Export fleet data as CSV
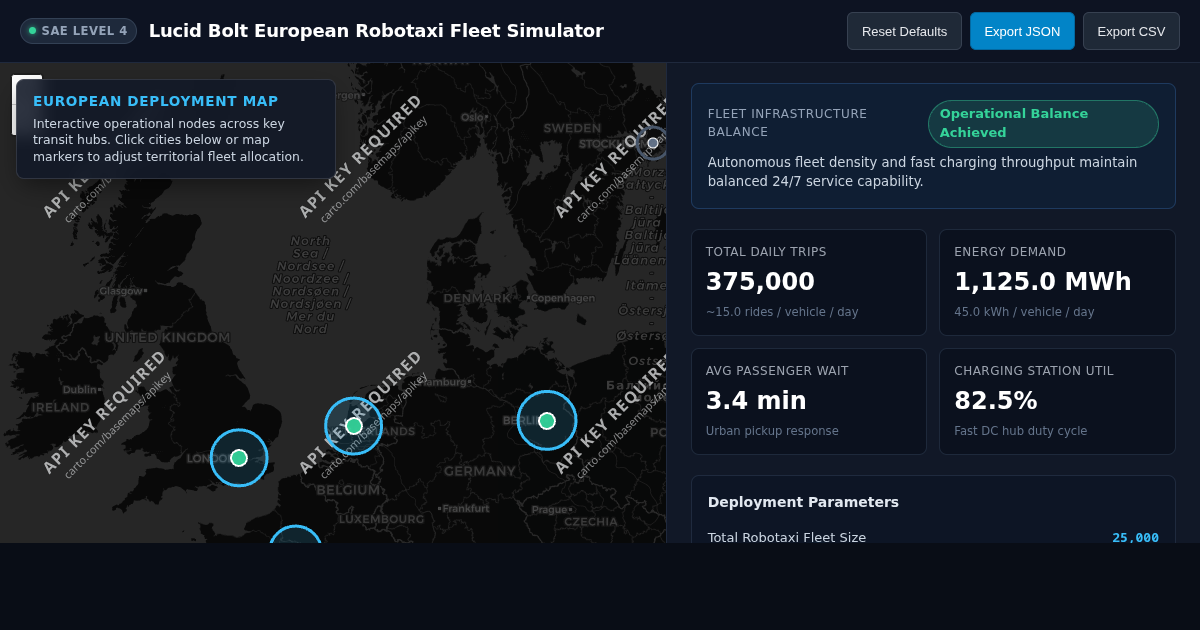This screenshot has width=1200, height=630. pos(1131,31)
